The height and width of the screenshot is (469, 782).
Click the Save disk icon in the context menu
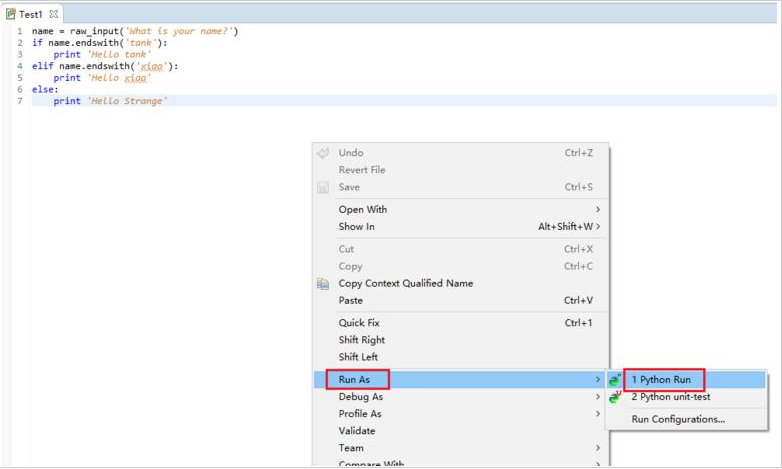pos(323,187)
